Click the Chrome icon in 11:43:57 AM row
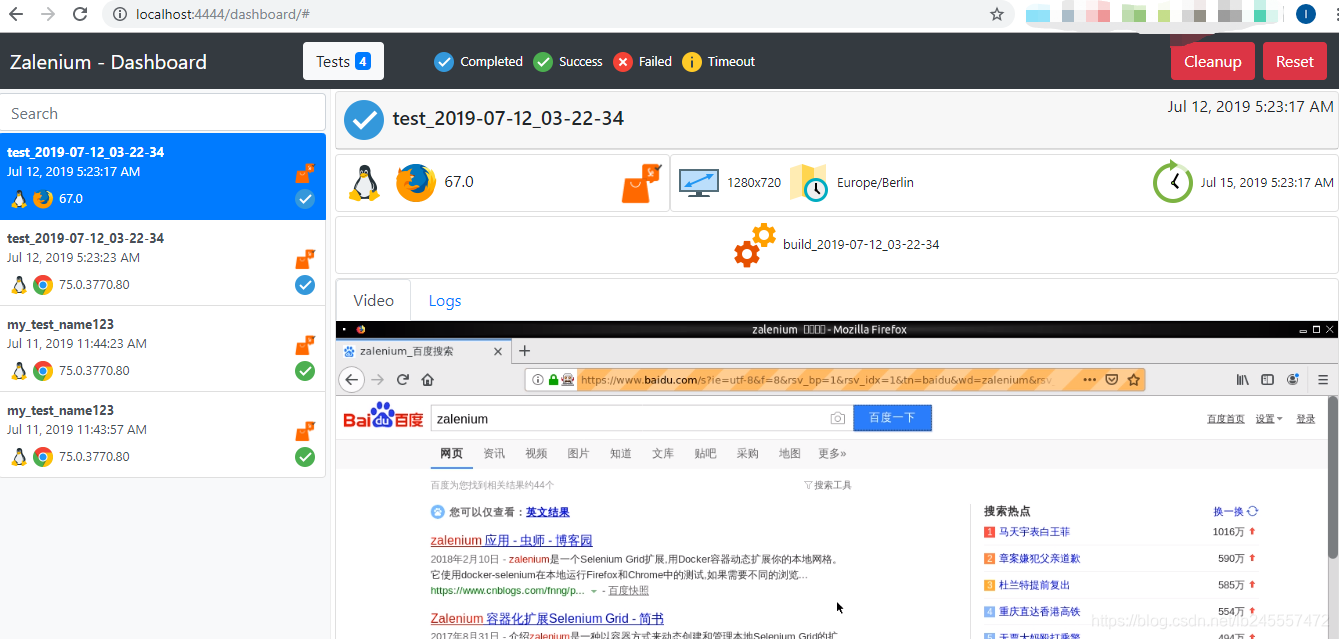 (42, 457)
